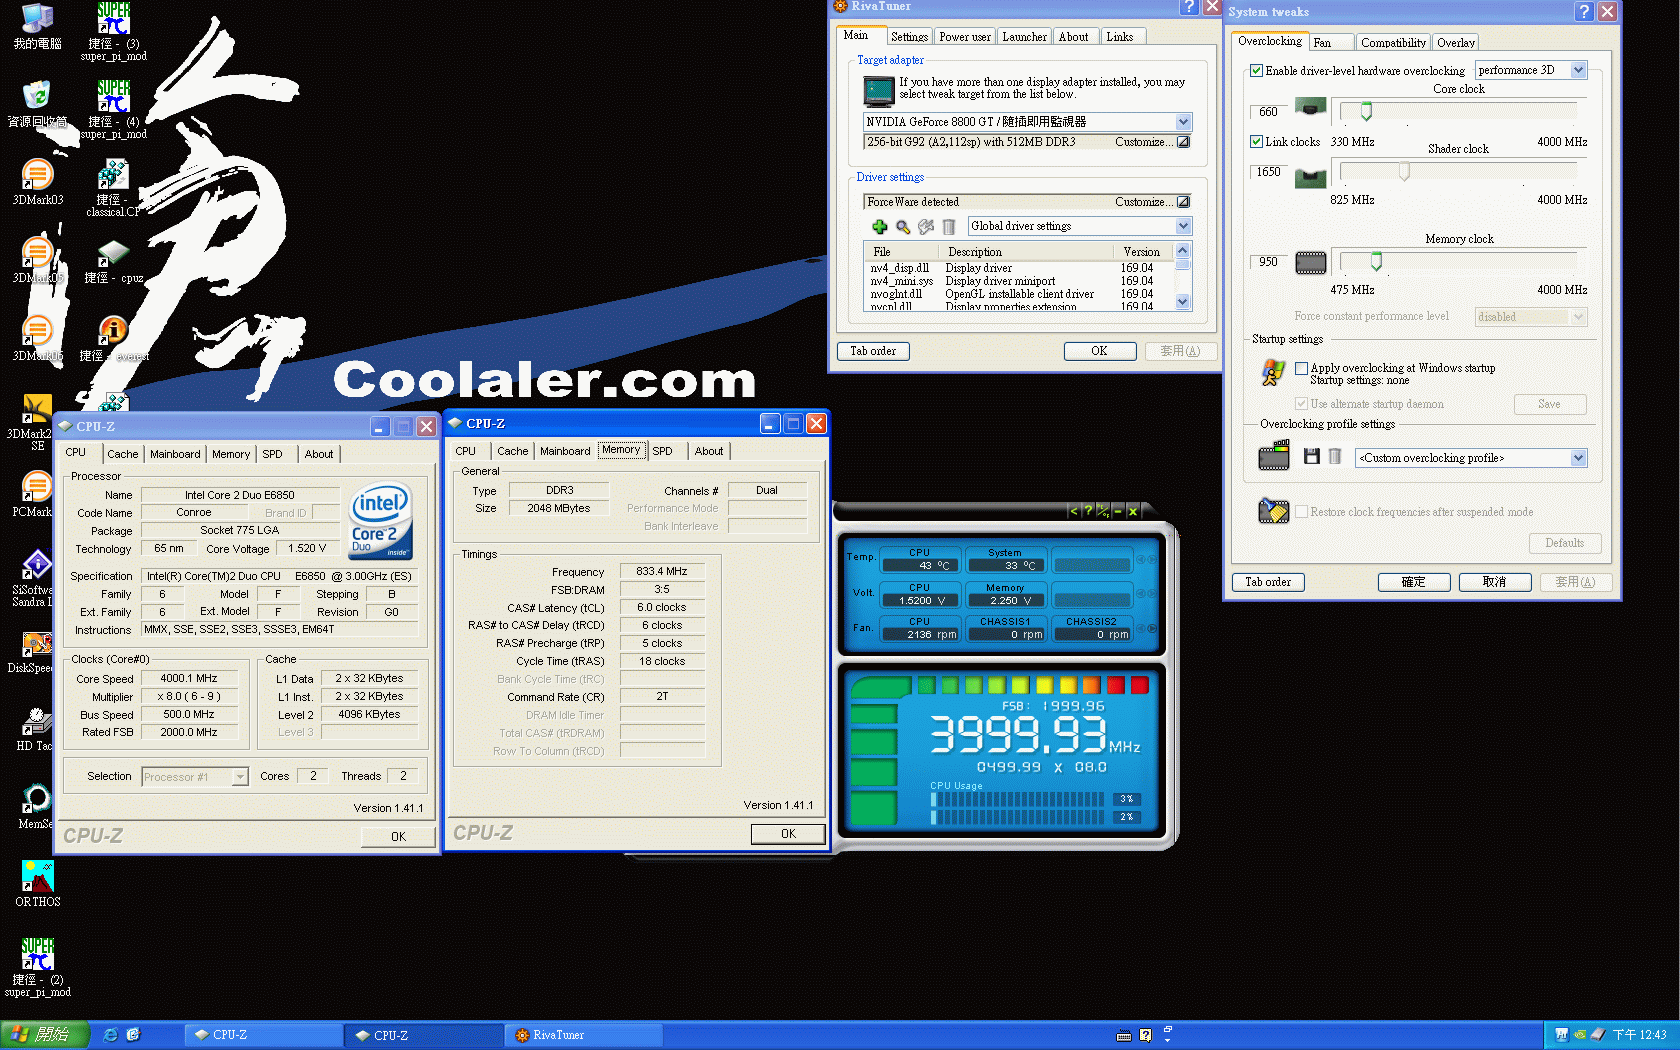Toggle Enable driver-level hardware overclocking checkbox

coord(1256,71)
